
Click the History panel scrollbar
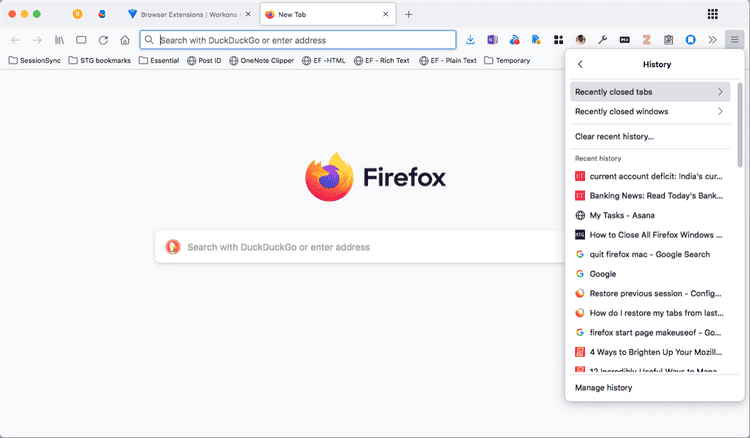pyautogui.click(x=740, y=125)
